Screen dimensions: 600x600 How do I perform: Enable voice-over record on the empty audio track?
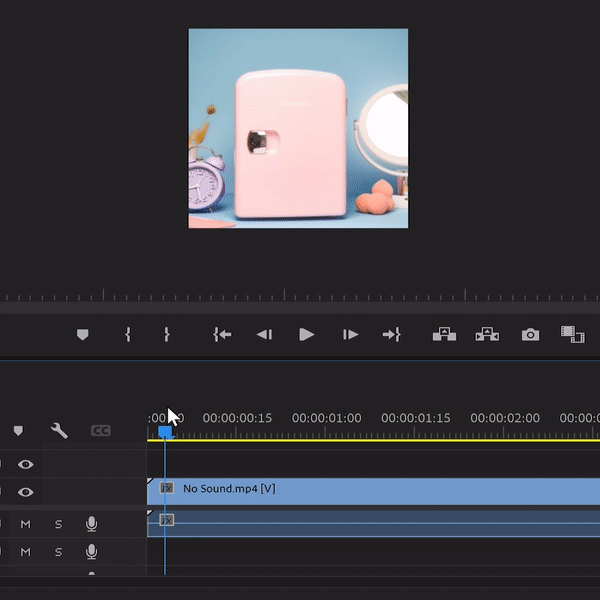[x=91, y=552]
